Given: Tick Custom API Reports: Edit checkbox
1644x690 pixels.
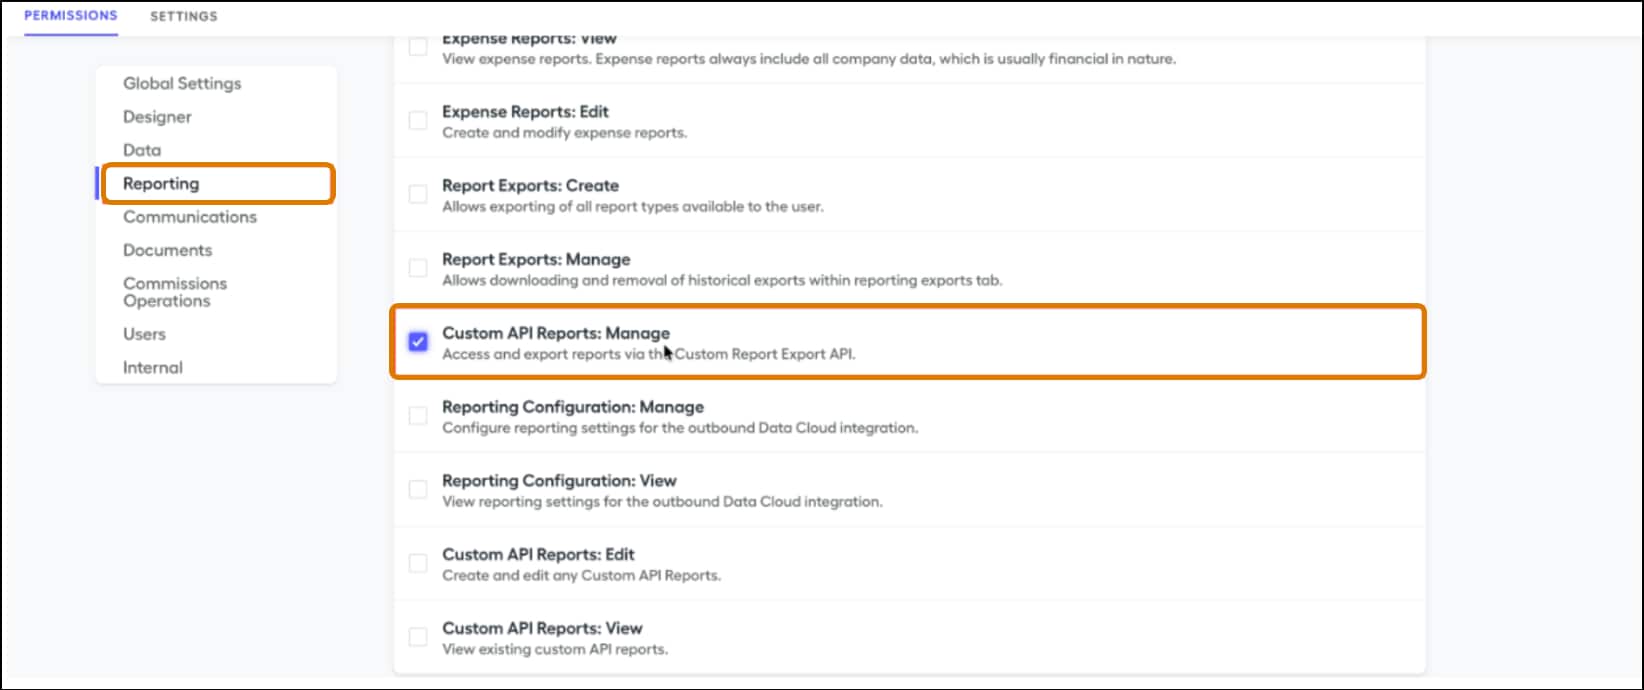Looking at the screenshot, I should pyautogui.click(x=418, y=563).
